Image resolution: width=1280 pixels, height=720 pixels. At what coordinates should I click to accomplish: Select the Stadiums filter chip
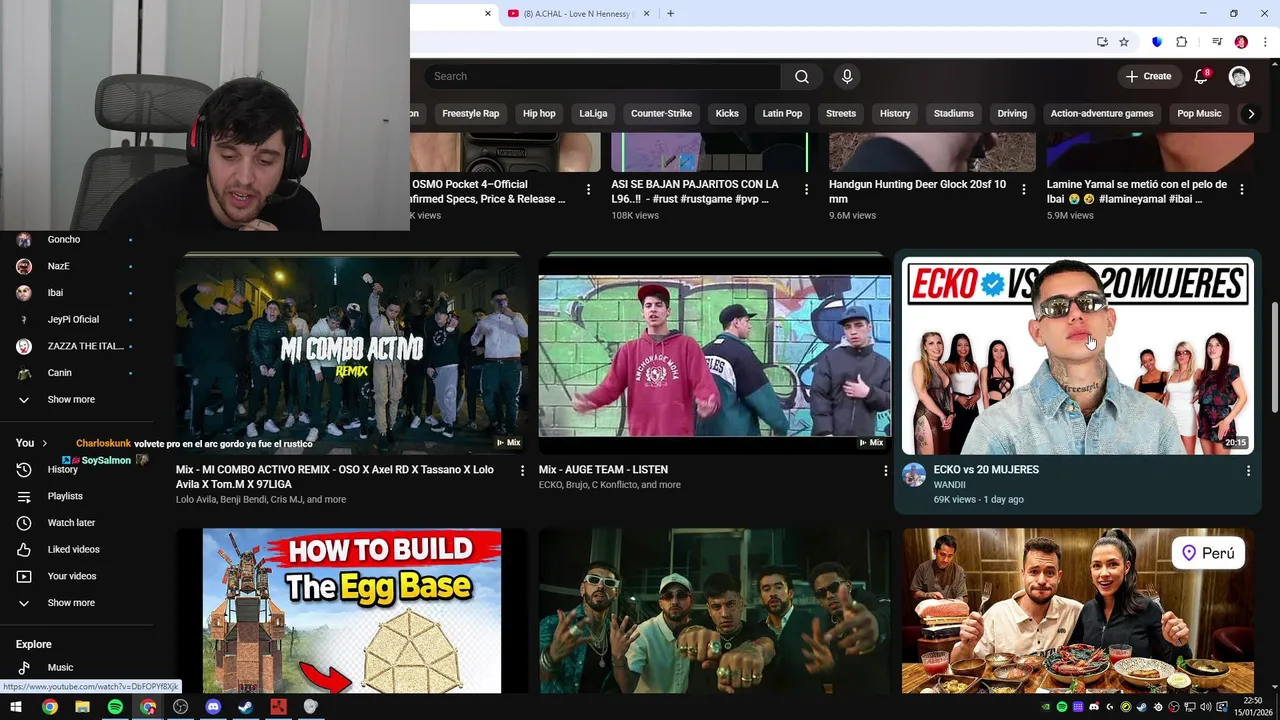click(x=954, y=113)
